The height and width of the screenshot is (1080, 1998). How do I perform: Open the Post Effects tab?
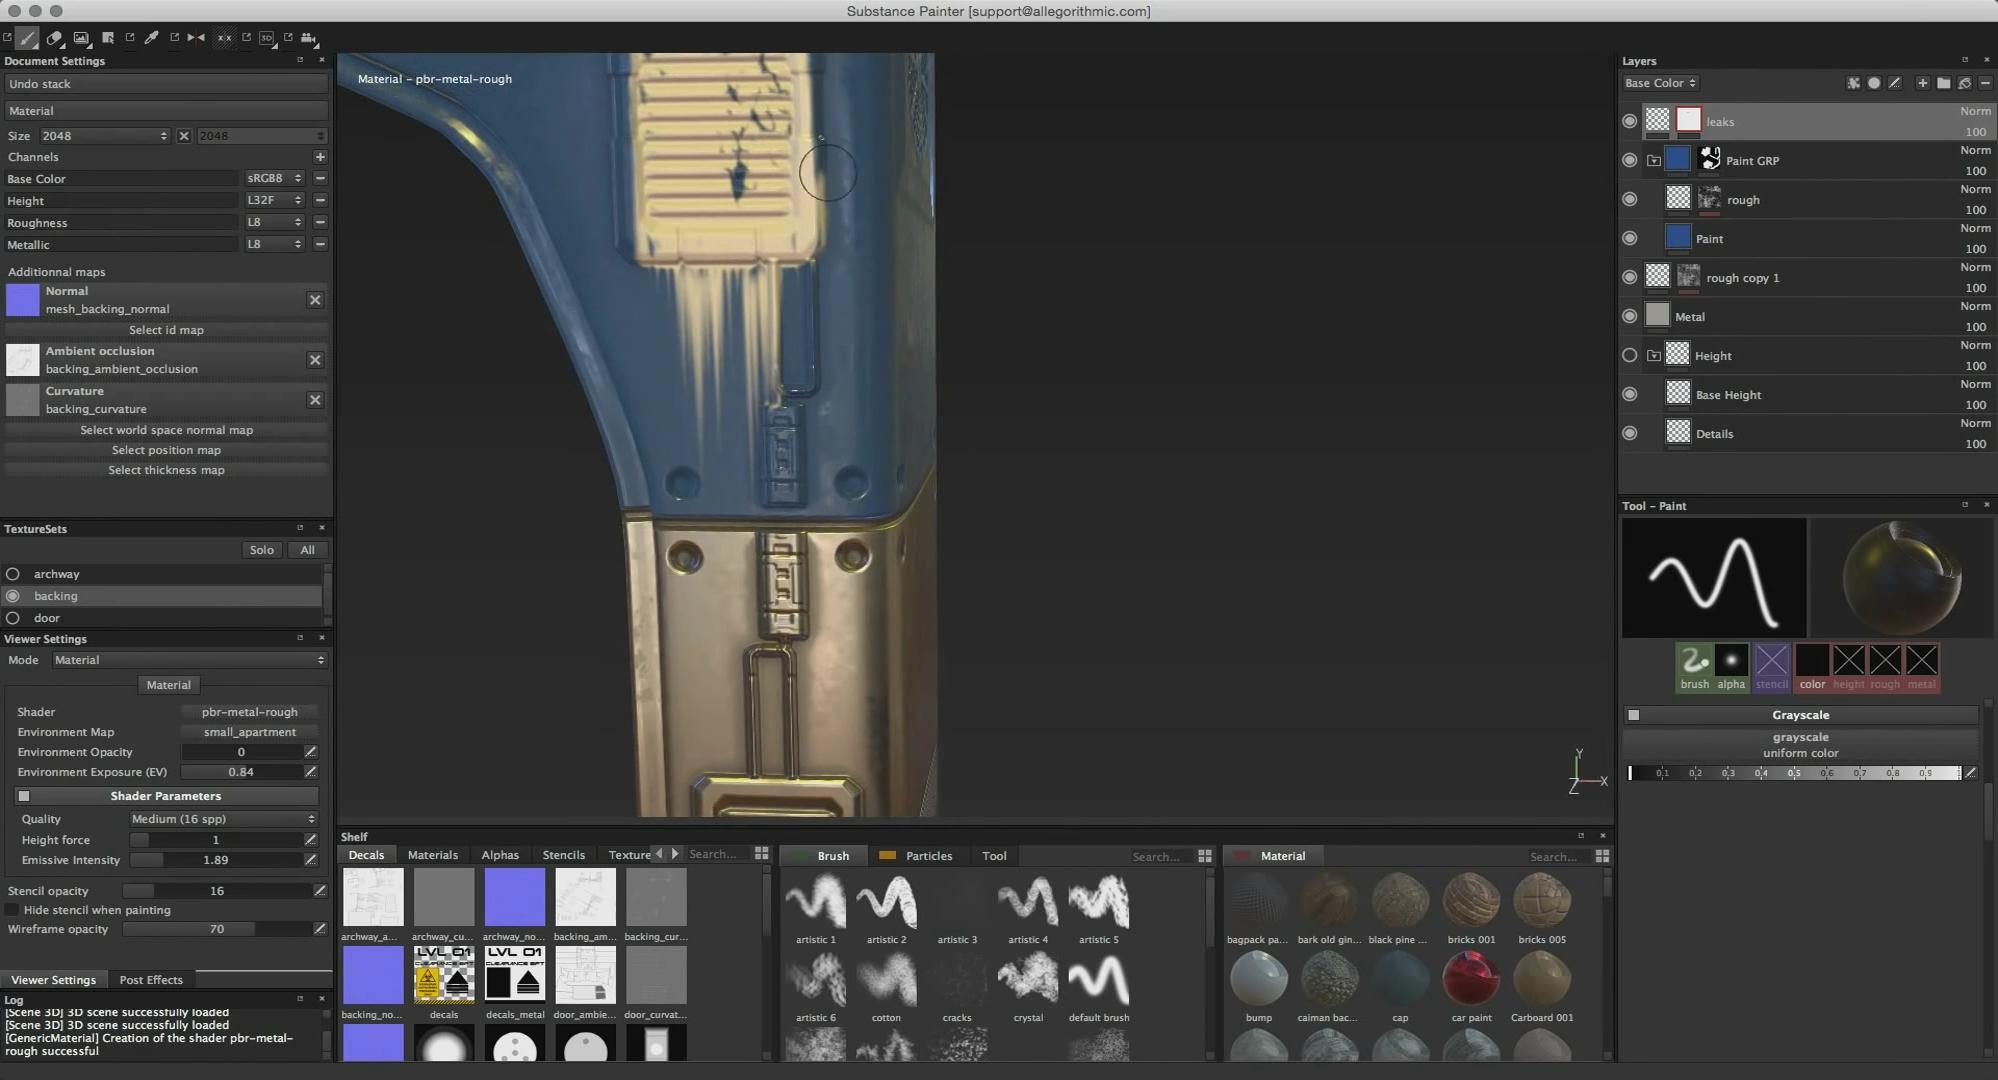(151, 980)
